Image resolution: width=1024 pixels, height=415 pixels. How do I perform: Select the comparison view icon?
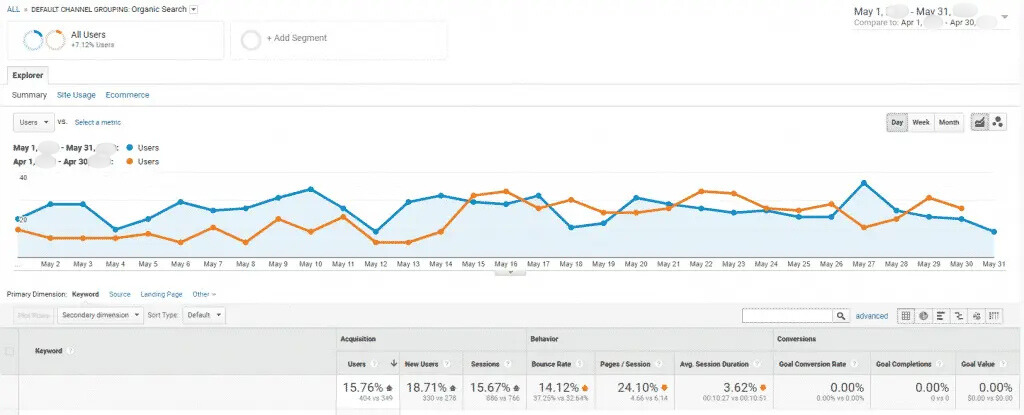[x=959, y=316]
